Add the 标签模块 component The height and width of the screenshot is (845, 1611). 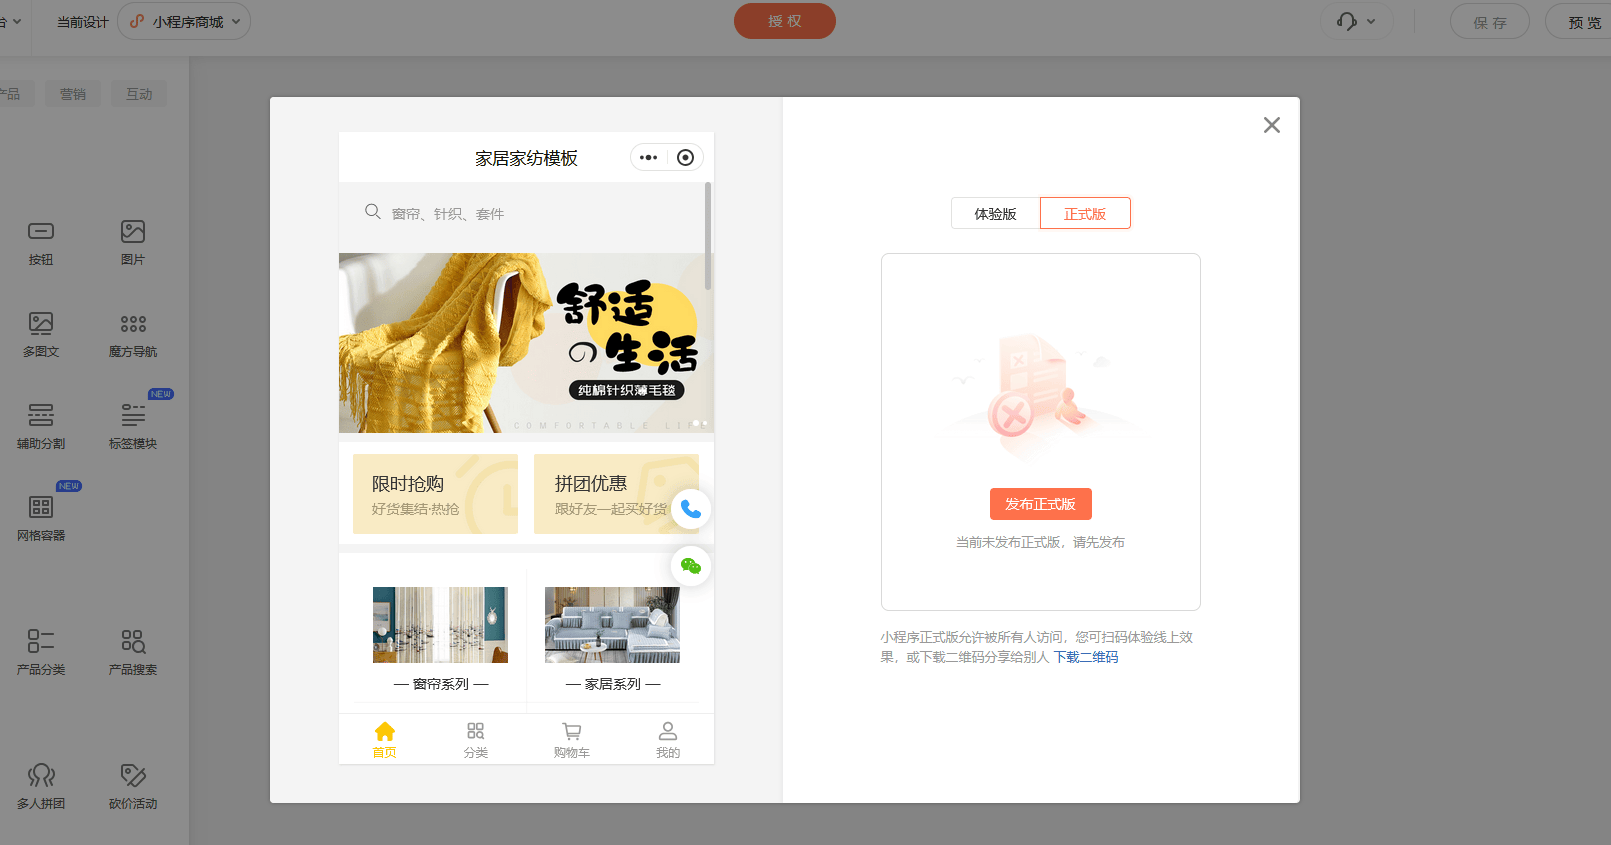133,426
